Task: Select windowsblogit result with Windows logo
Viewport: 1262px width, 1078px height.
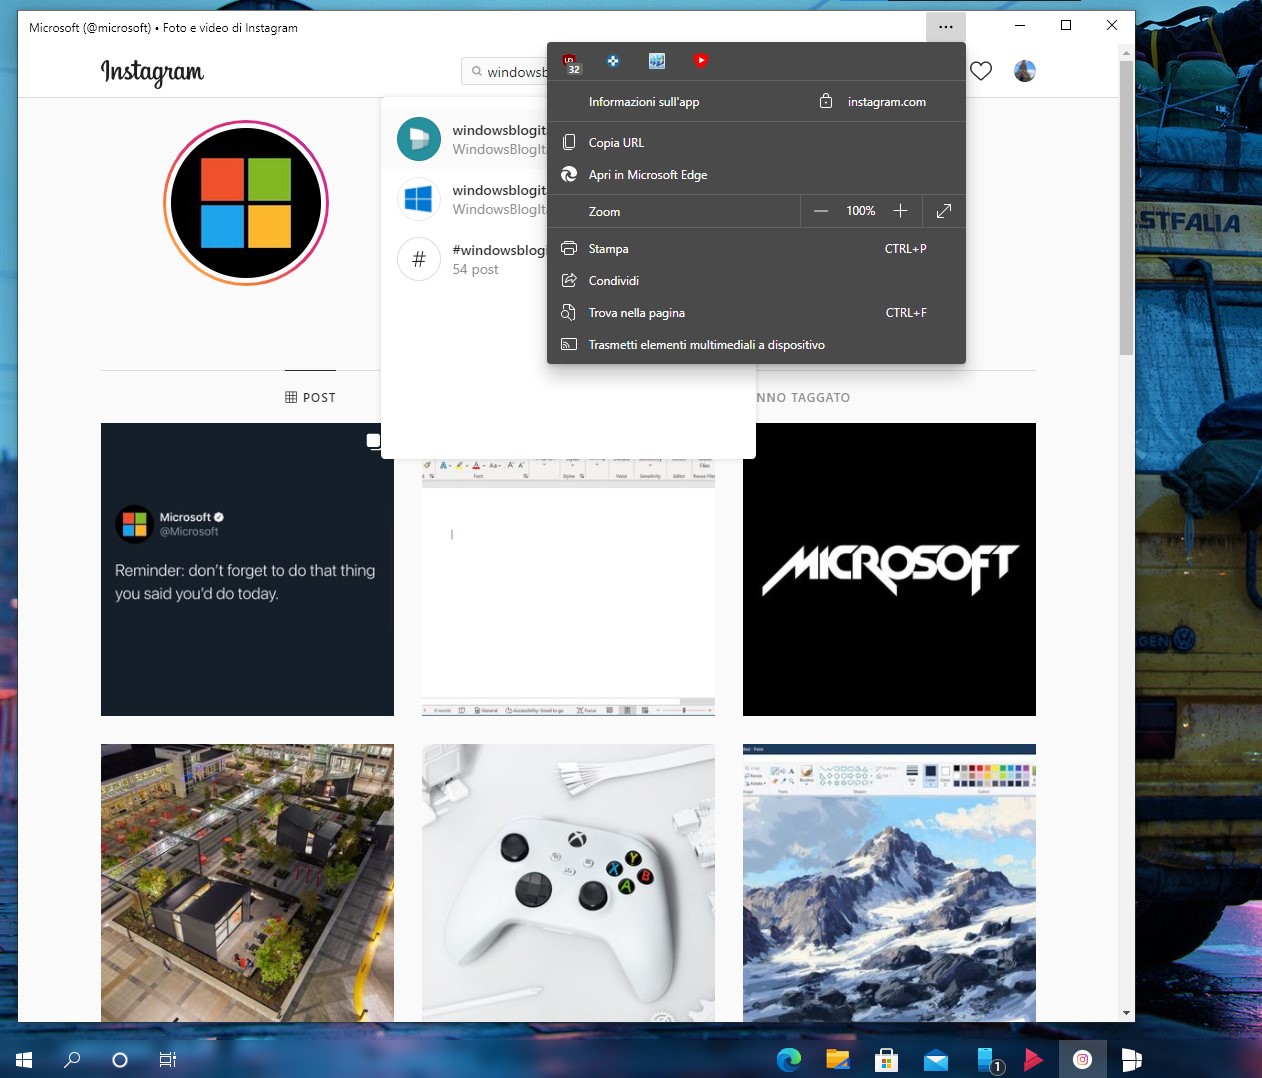Action: tap(465, 199)
